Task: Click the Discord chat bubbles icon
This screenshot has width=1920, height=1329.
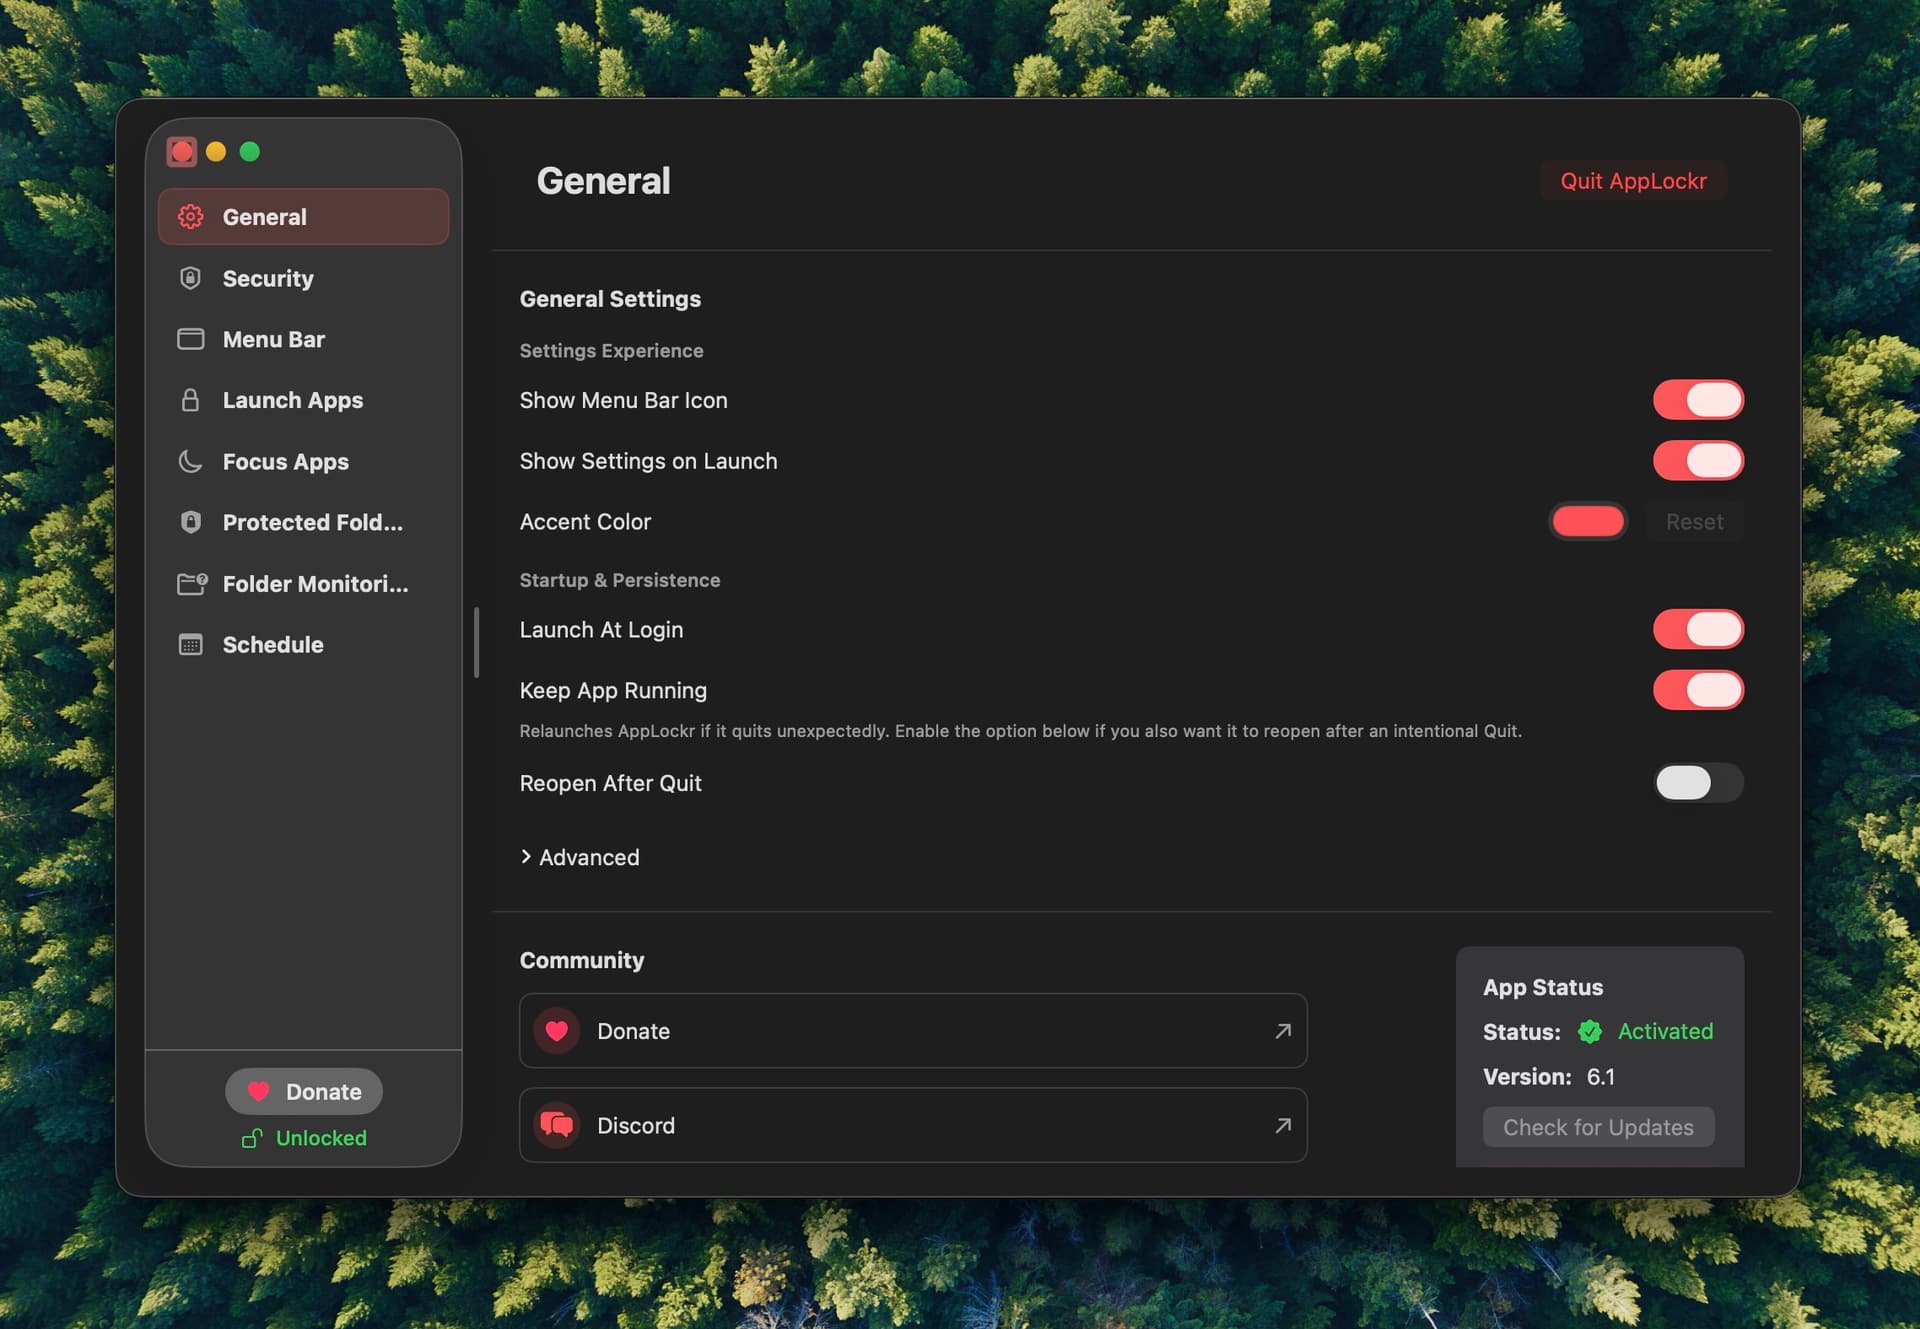Action: tap(557, 1125)
